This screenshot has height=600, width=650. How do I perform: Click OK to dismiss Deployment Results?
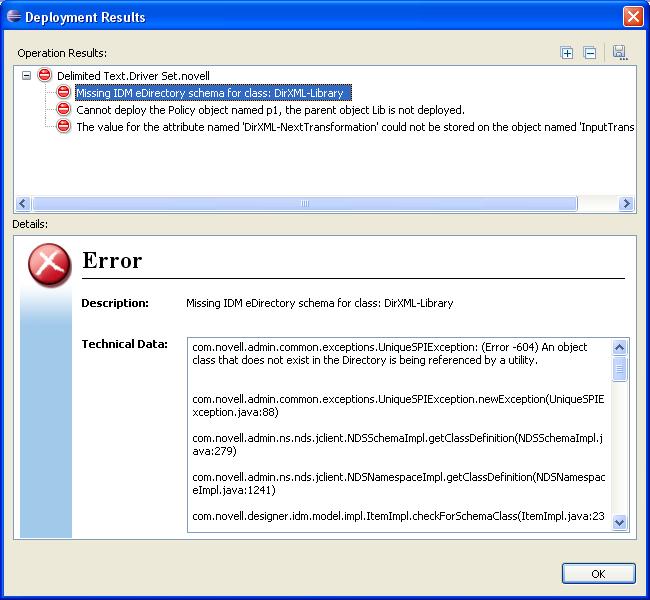click(598, 573)
